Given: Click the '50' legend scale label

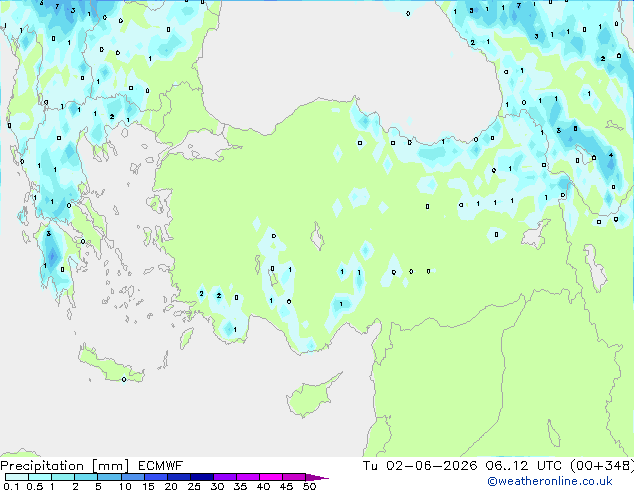Looking at the screenshot, I should click(310, 486).
